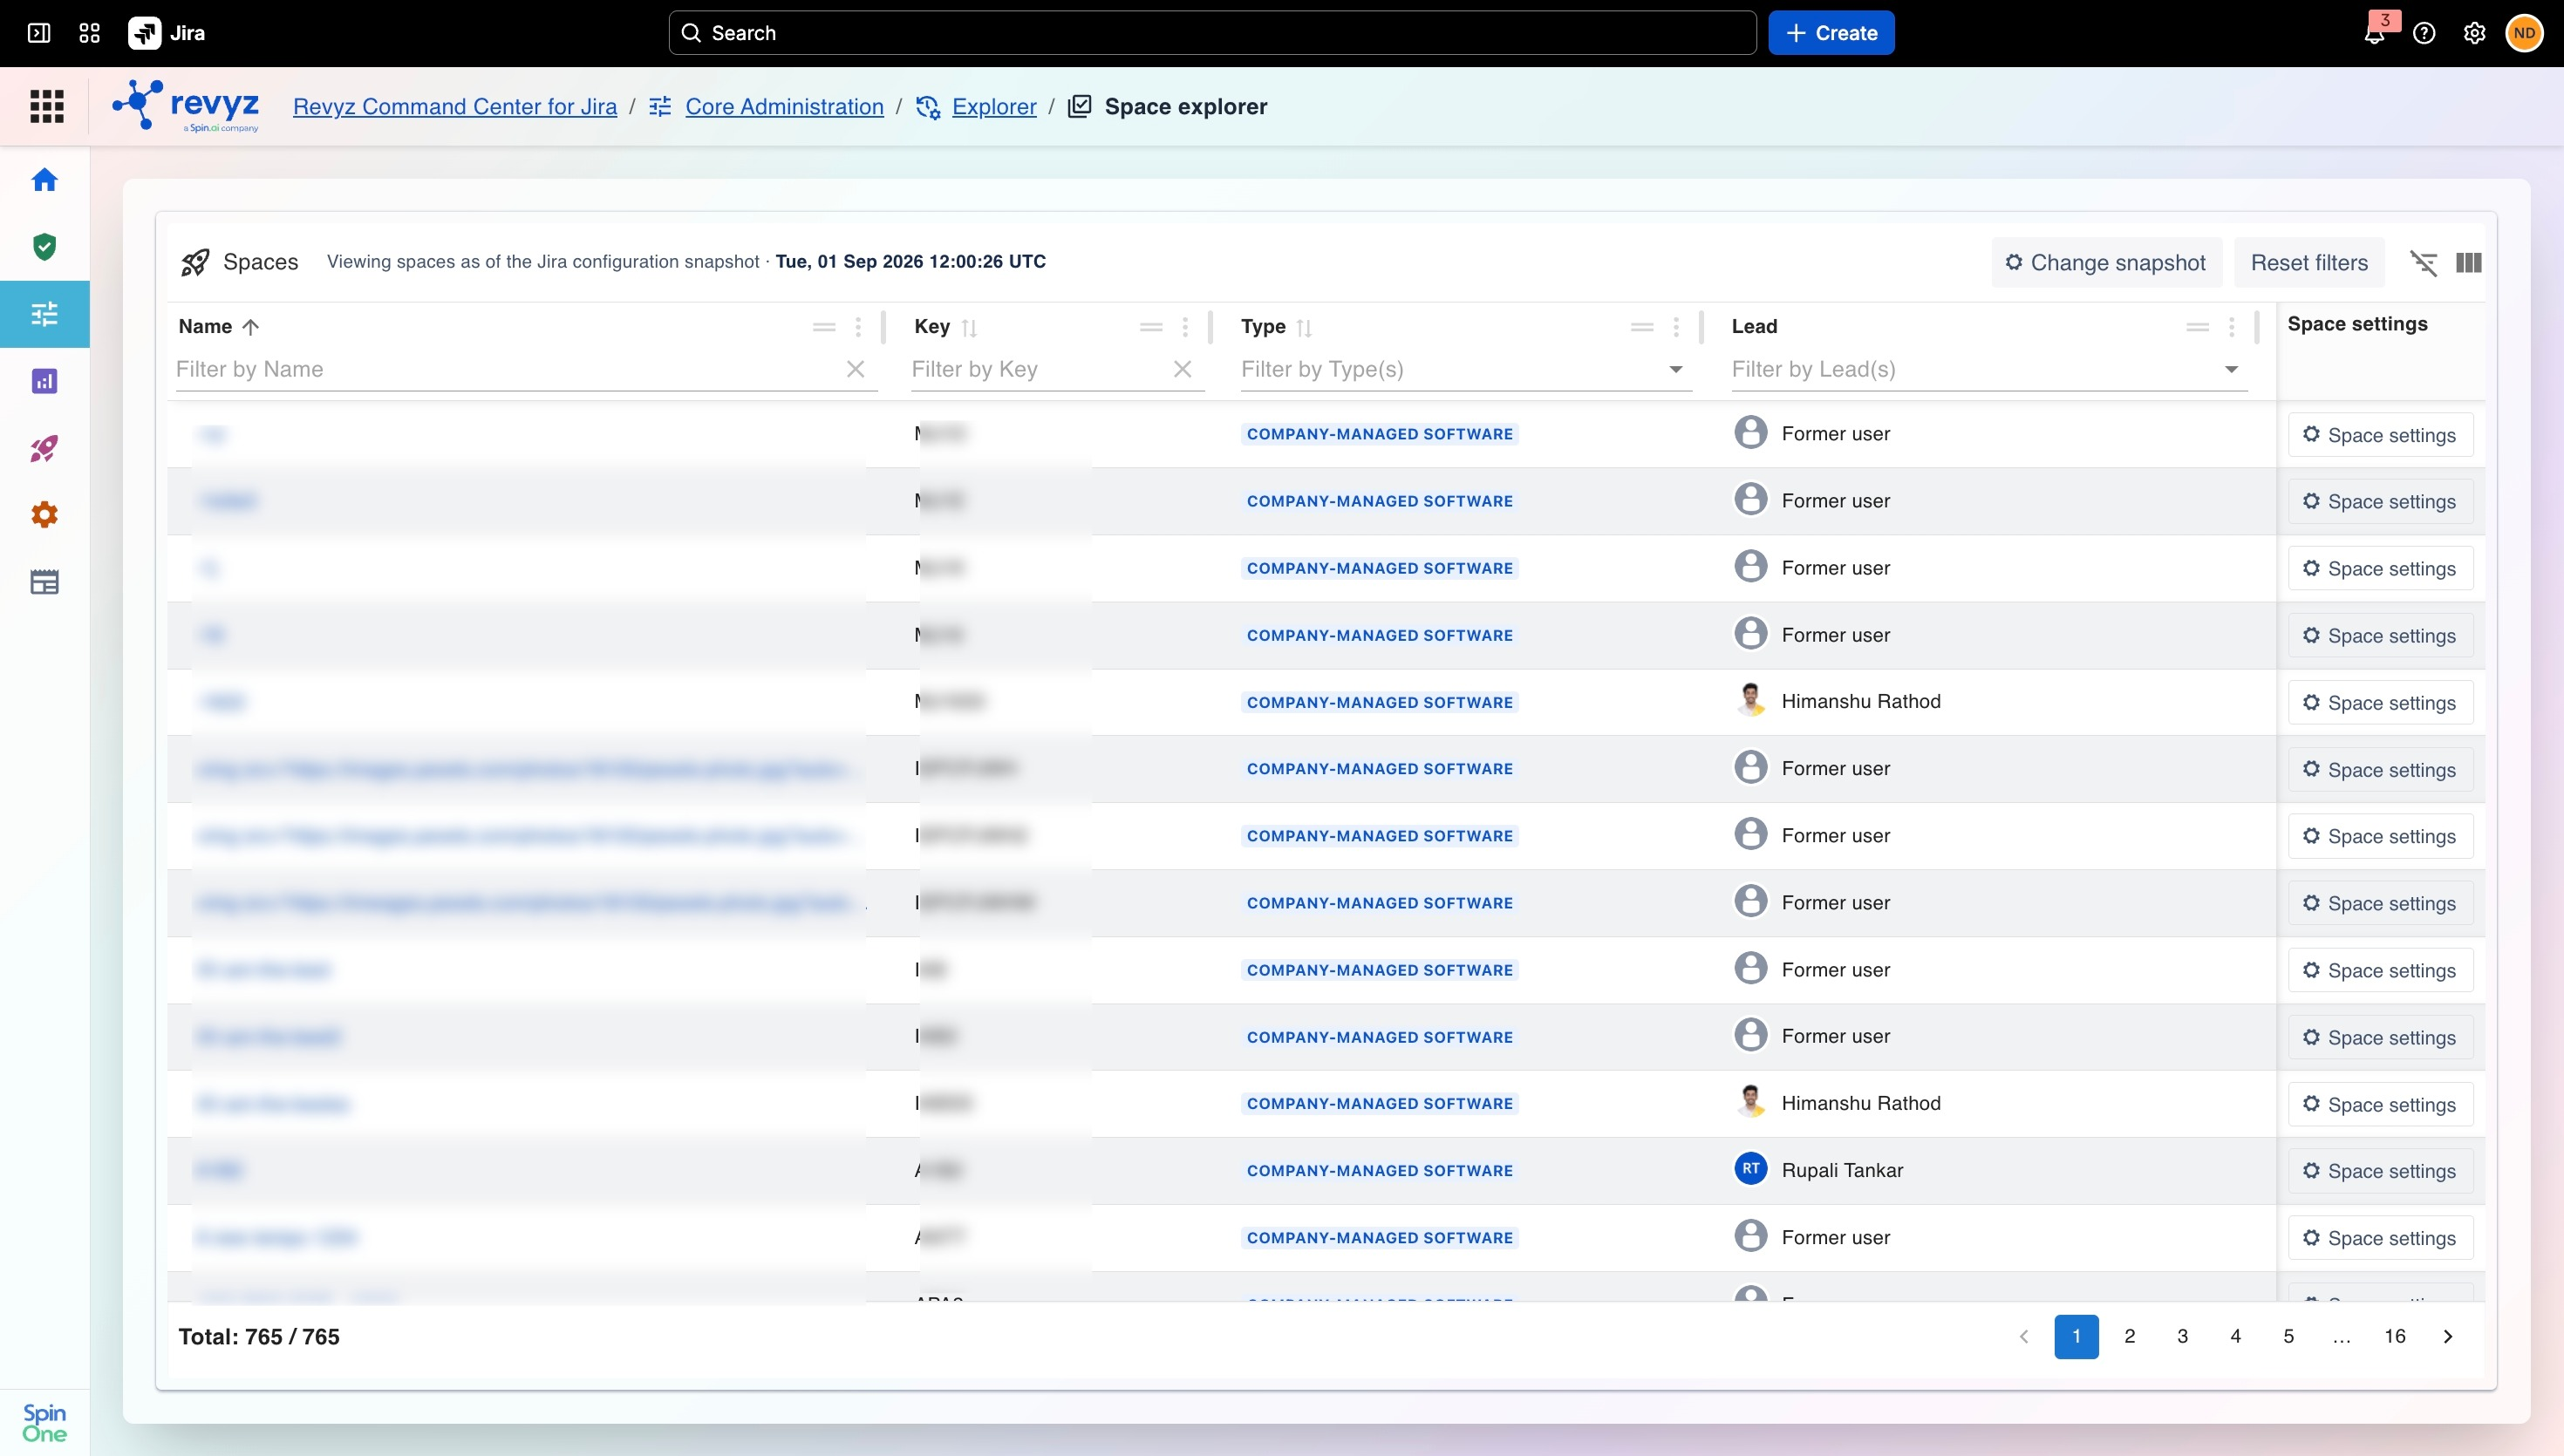Open the Key column options menu
Viewport: 2564px width, 1456px height.
point(1185,327)
